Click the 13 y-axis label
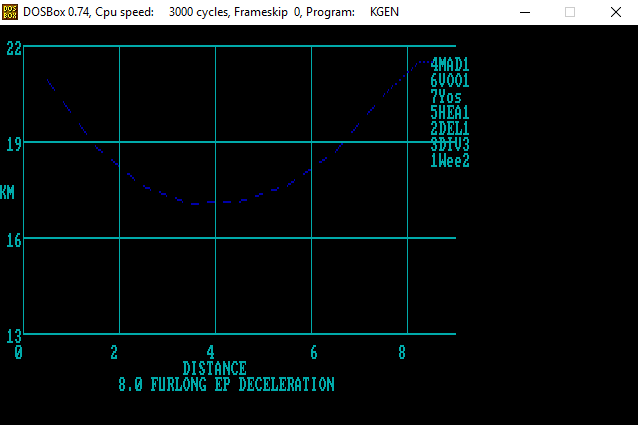 pyautogui.click(x=14, y=336)
